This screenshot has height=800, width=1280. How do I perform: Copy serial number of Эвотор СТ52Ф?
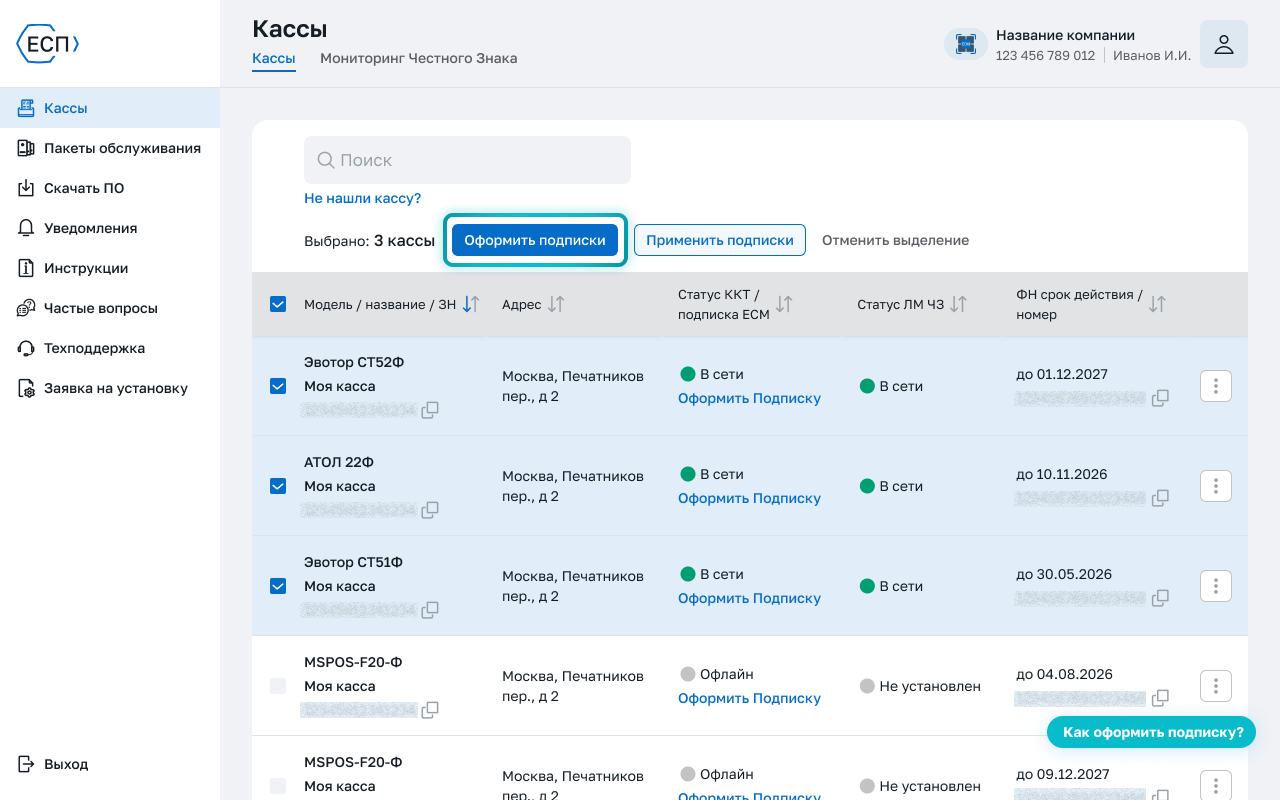point(430,410)
